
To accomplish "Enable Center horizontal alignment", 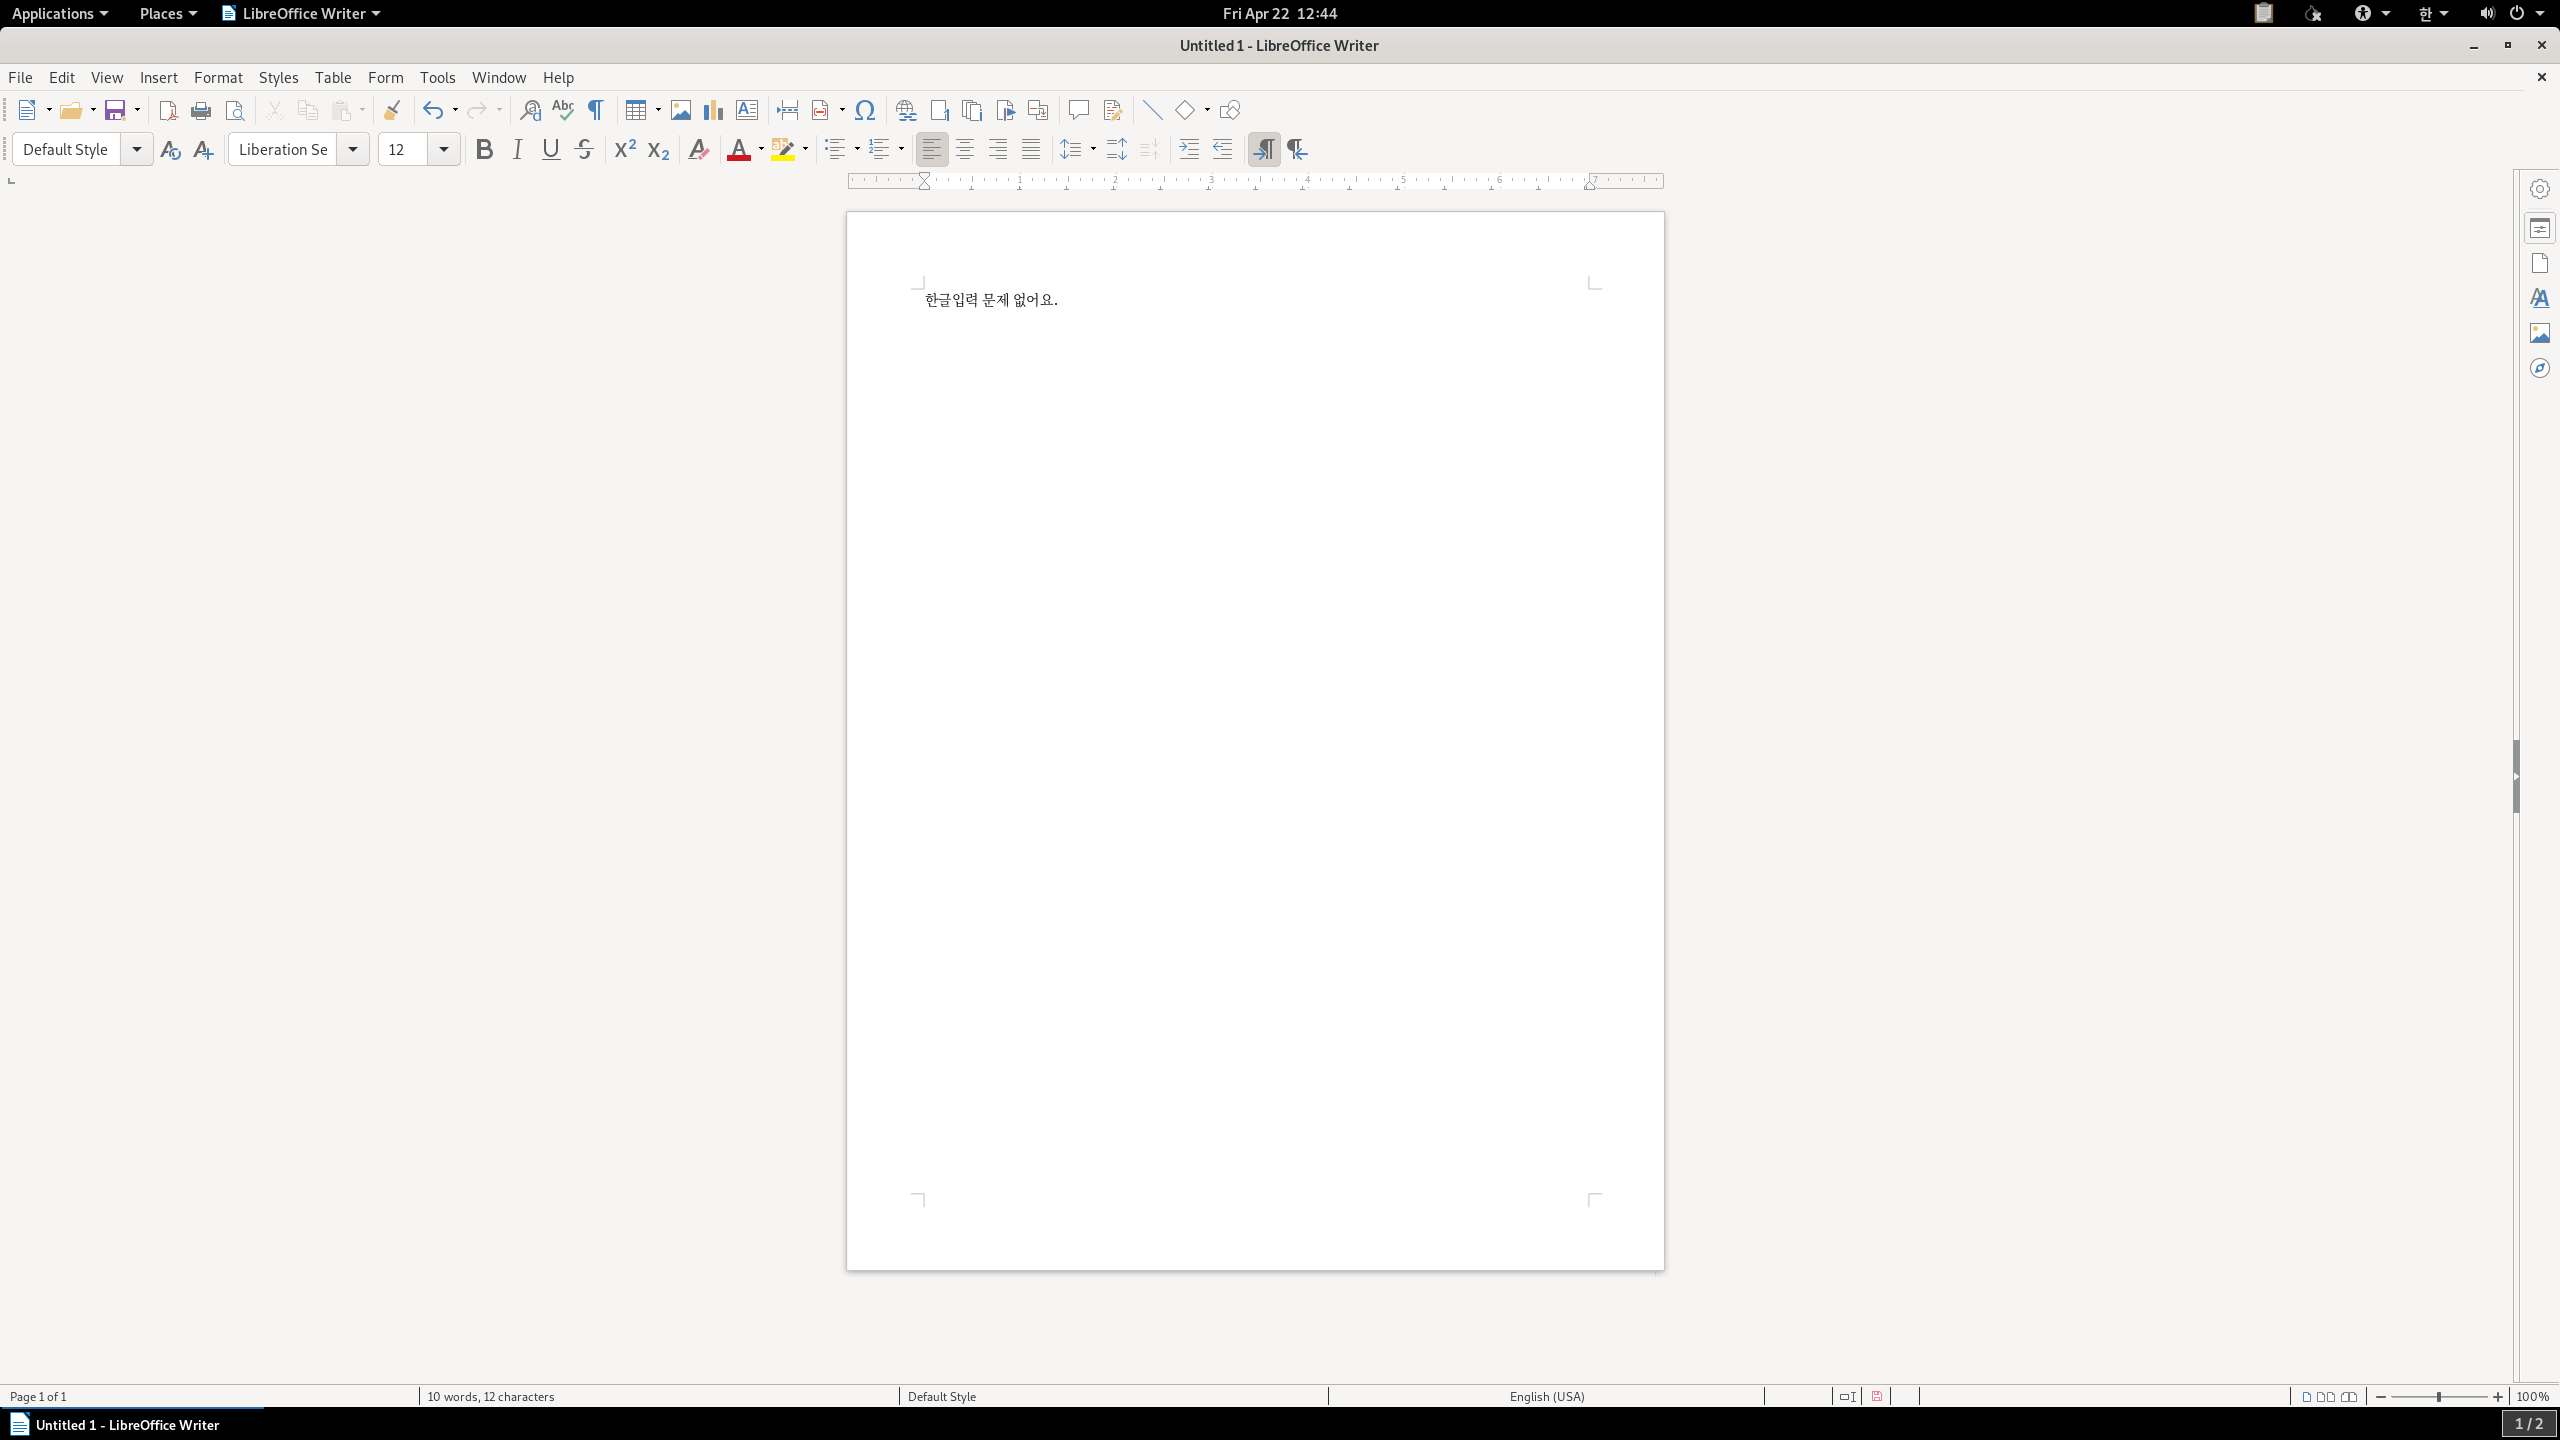I will click(965, 150).
